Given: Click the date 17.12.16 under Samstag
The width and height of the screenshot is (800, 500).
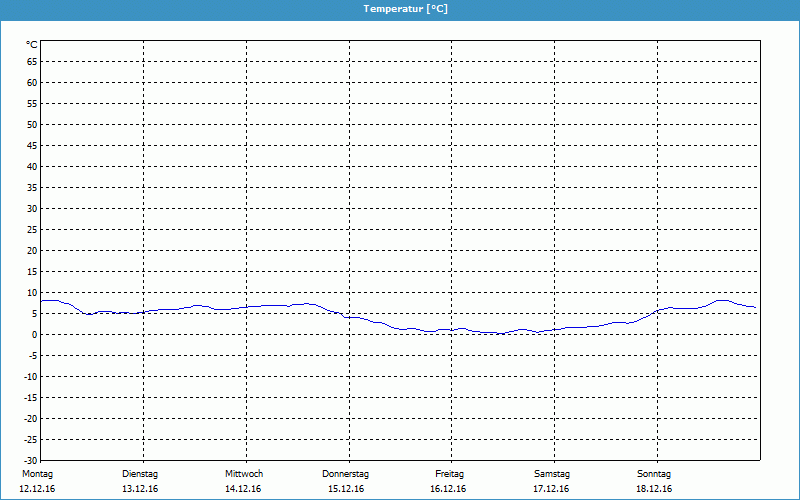Looking at the screenshot, I should (x=552, y=489).
